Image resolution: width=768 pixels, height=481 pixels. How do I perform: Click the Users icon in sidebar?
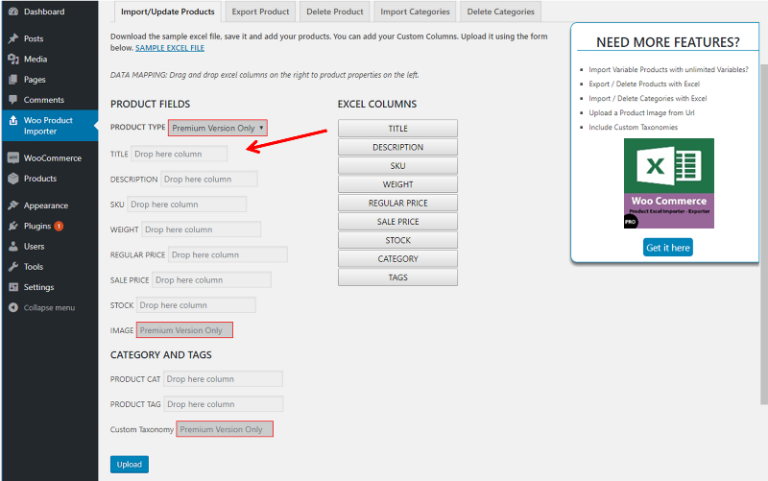tap(13, 246)
